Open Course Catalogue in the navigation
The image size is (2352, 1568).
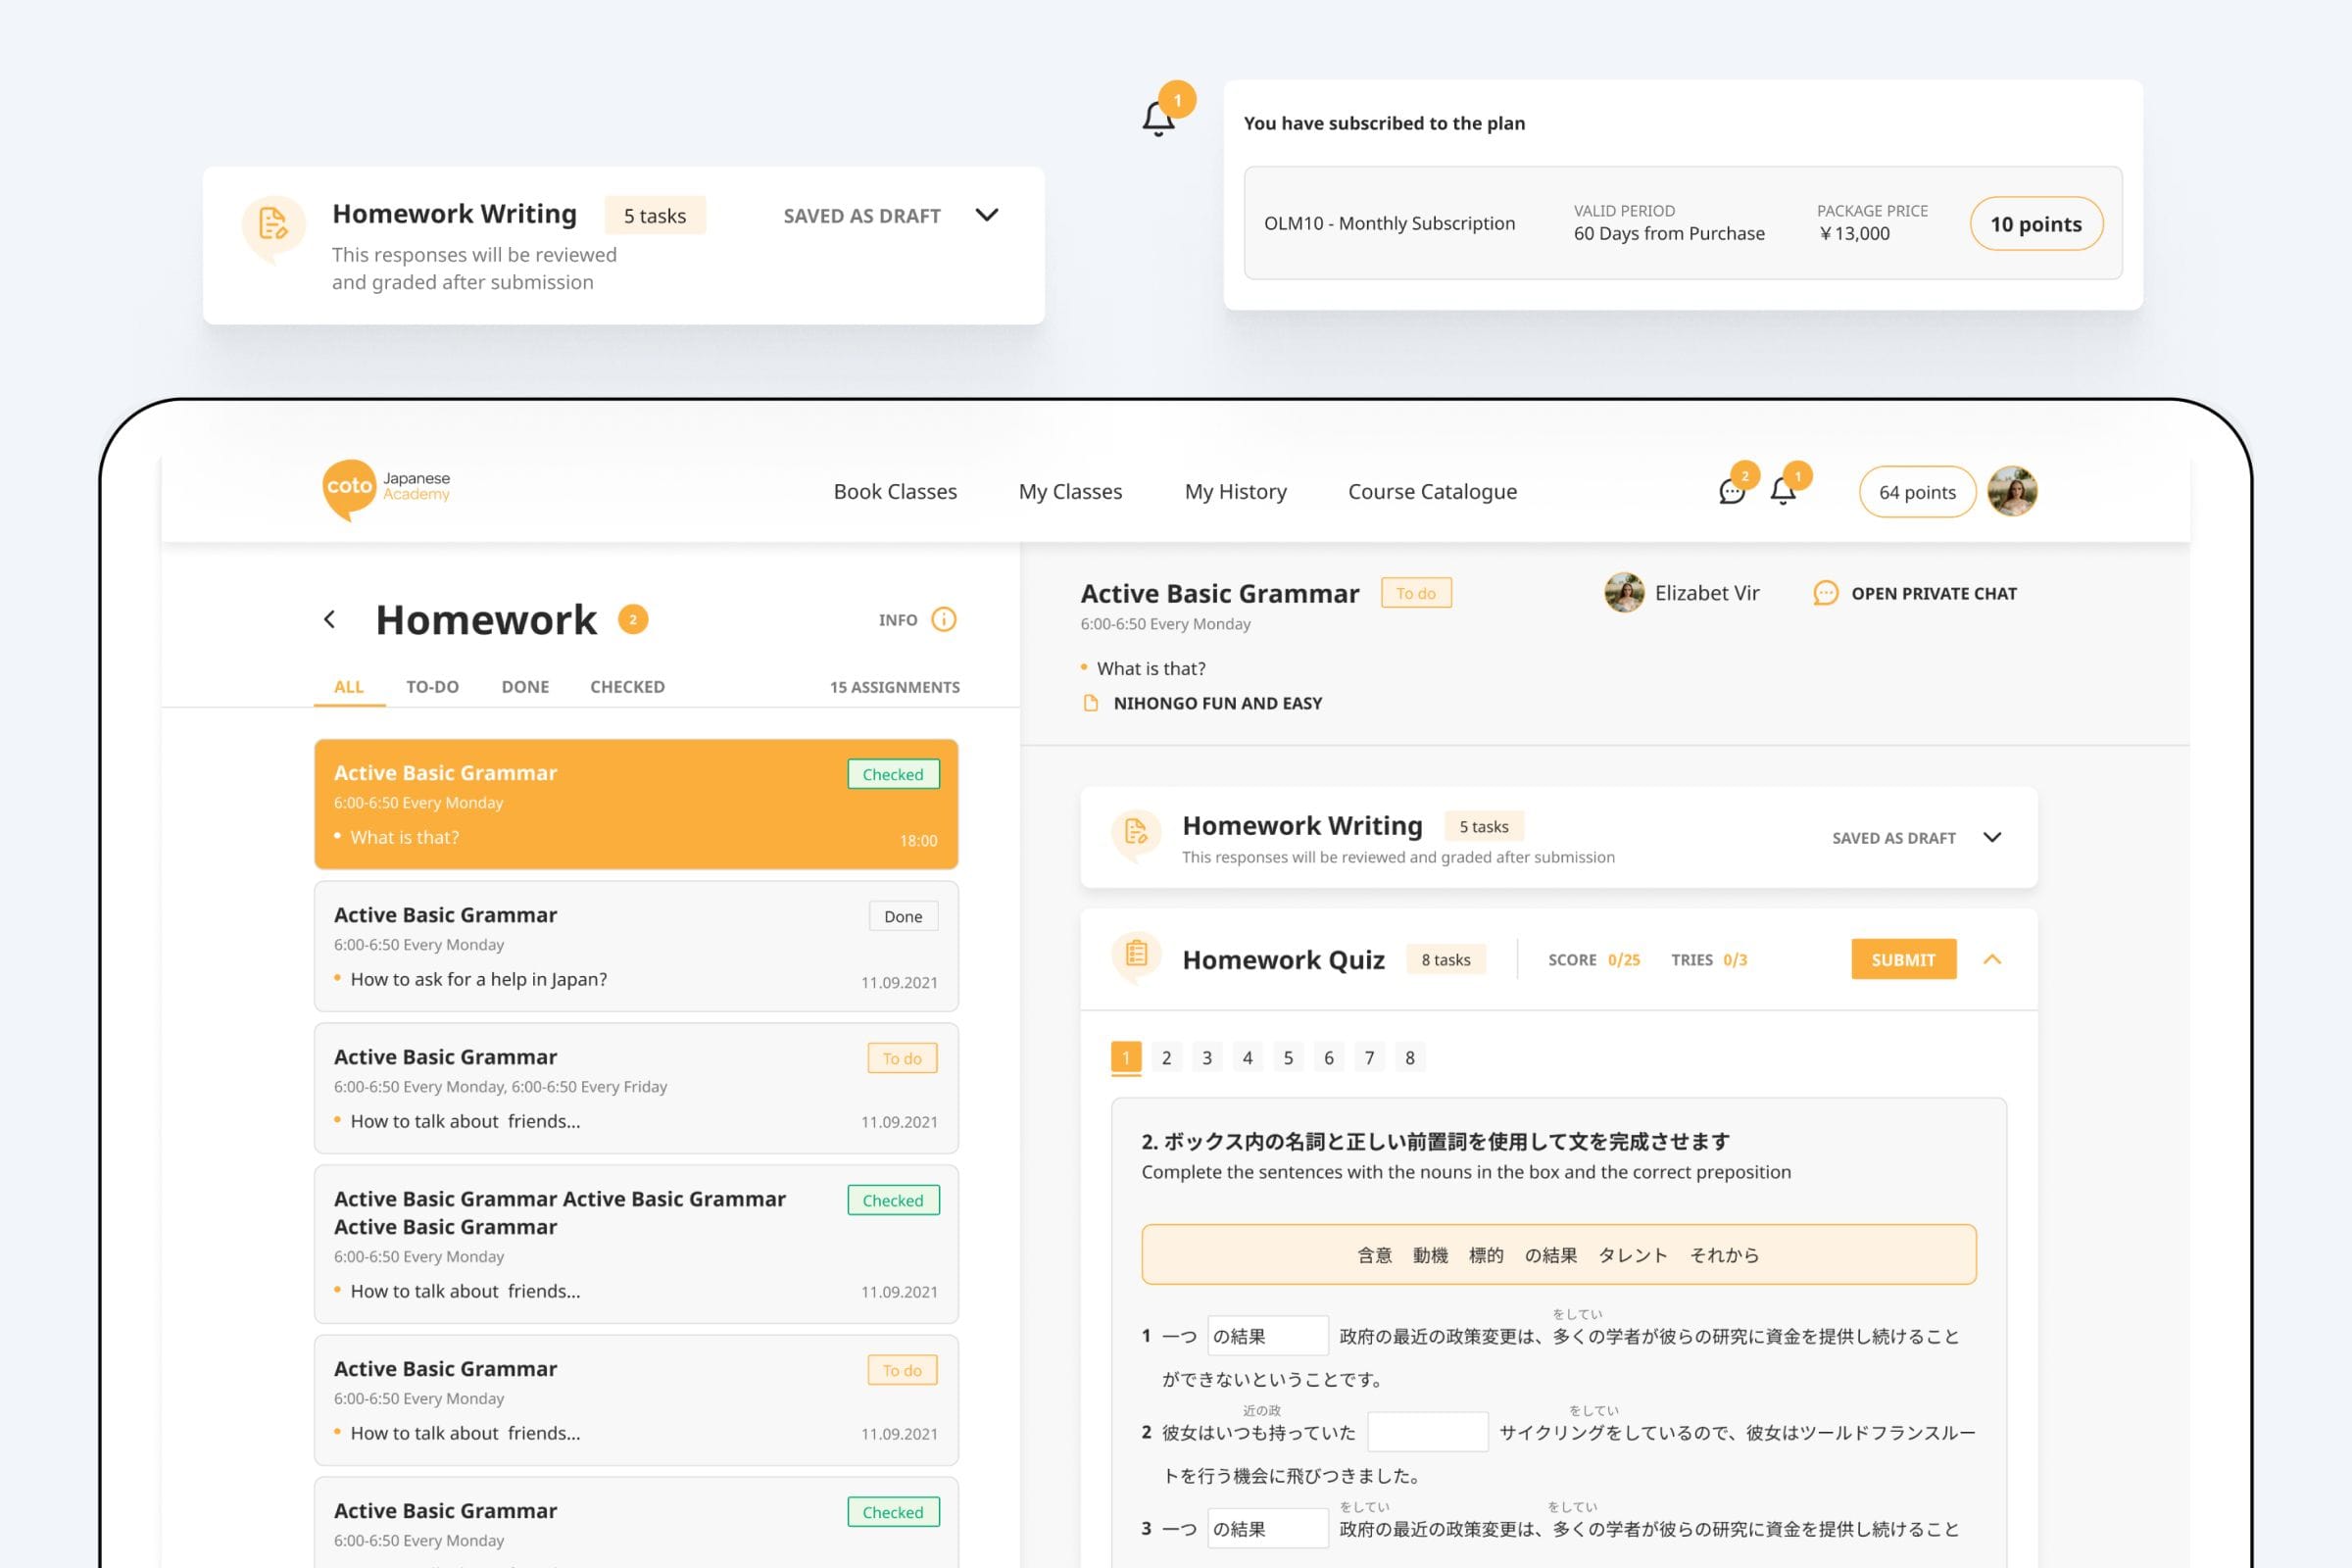(1432, 491)
